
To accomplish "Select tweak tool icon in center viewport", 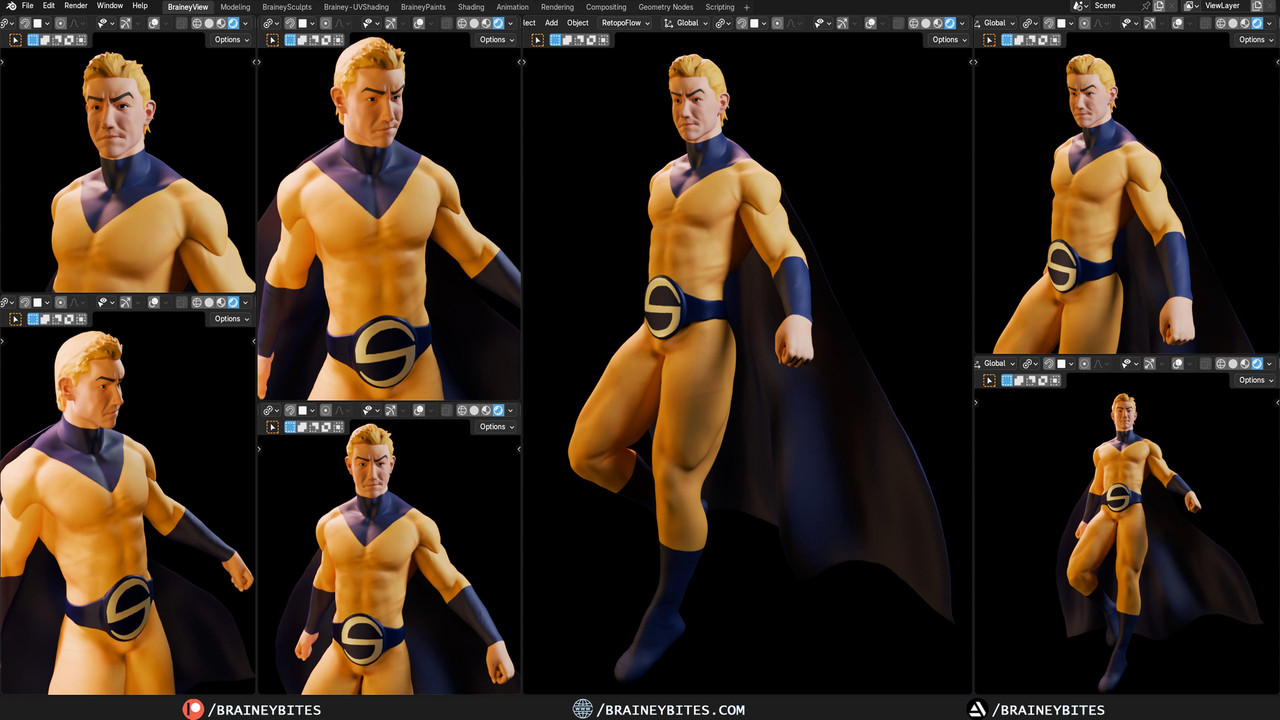I will pyautogui.click(x=537, y=40).
